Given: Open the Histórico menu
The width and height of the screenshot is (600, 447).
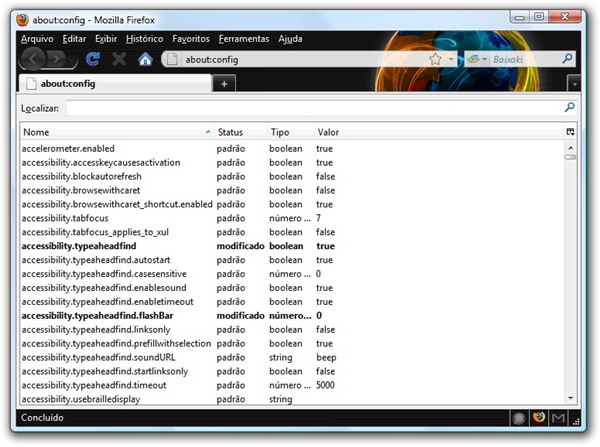Looking at the screenshot, I should [x=145, y=39].
